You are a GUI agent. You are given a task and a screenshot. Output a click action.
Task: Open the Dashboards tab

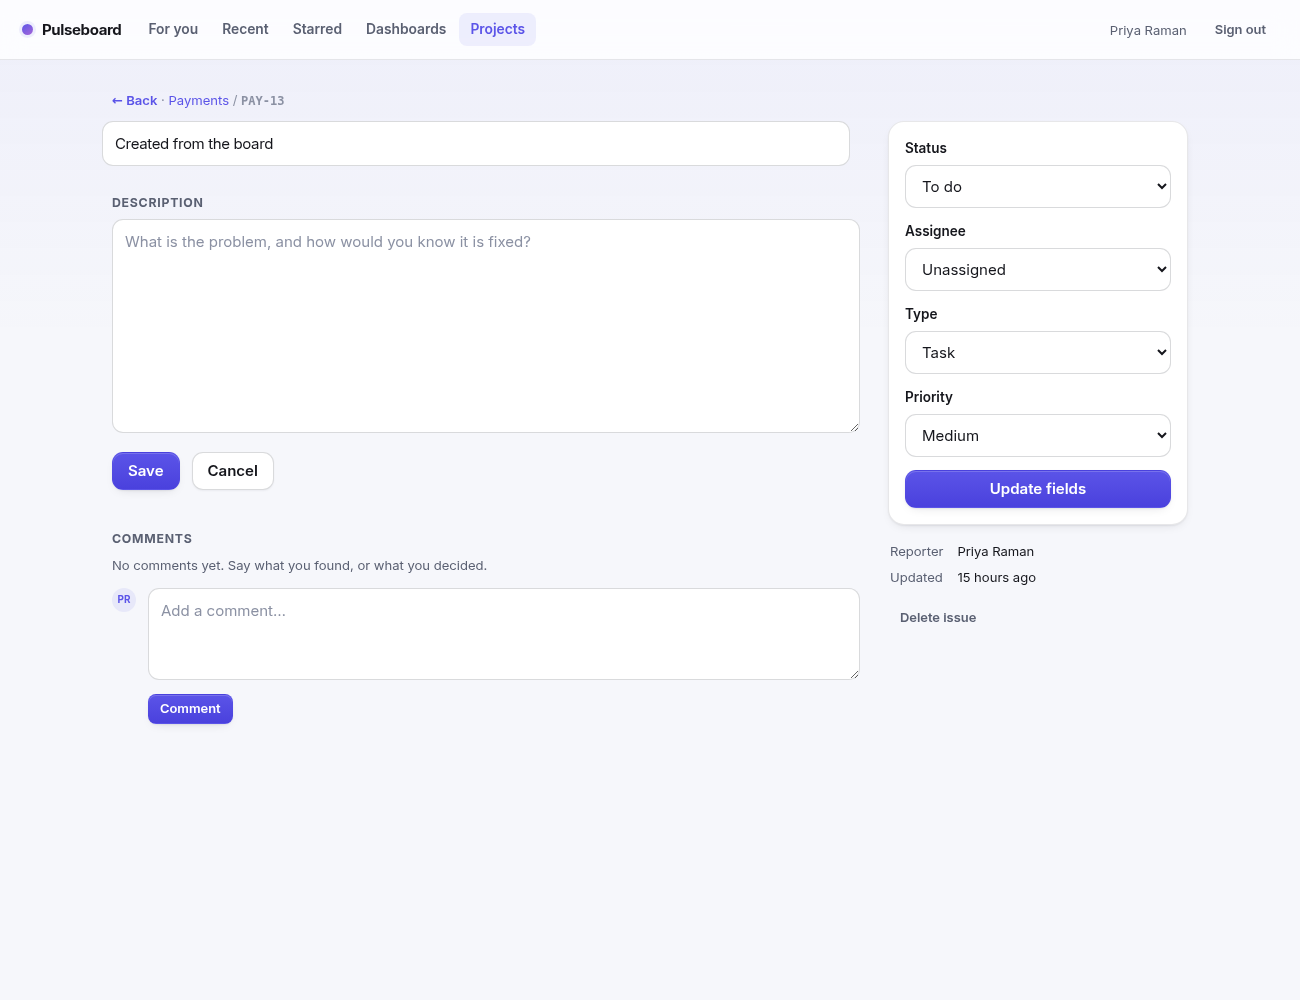pos(406,29)
